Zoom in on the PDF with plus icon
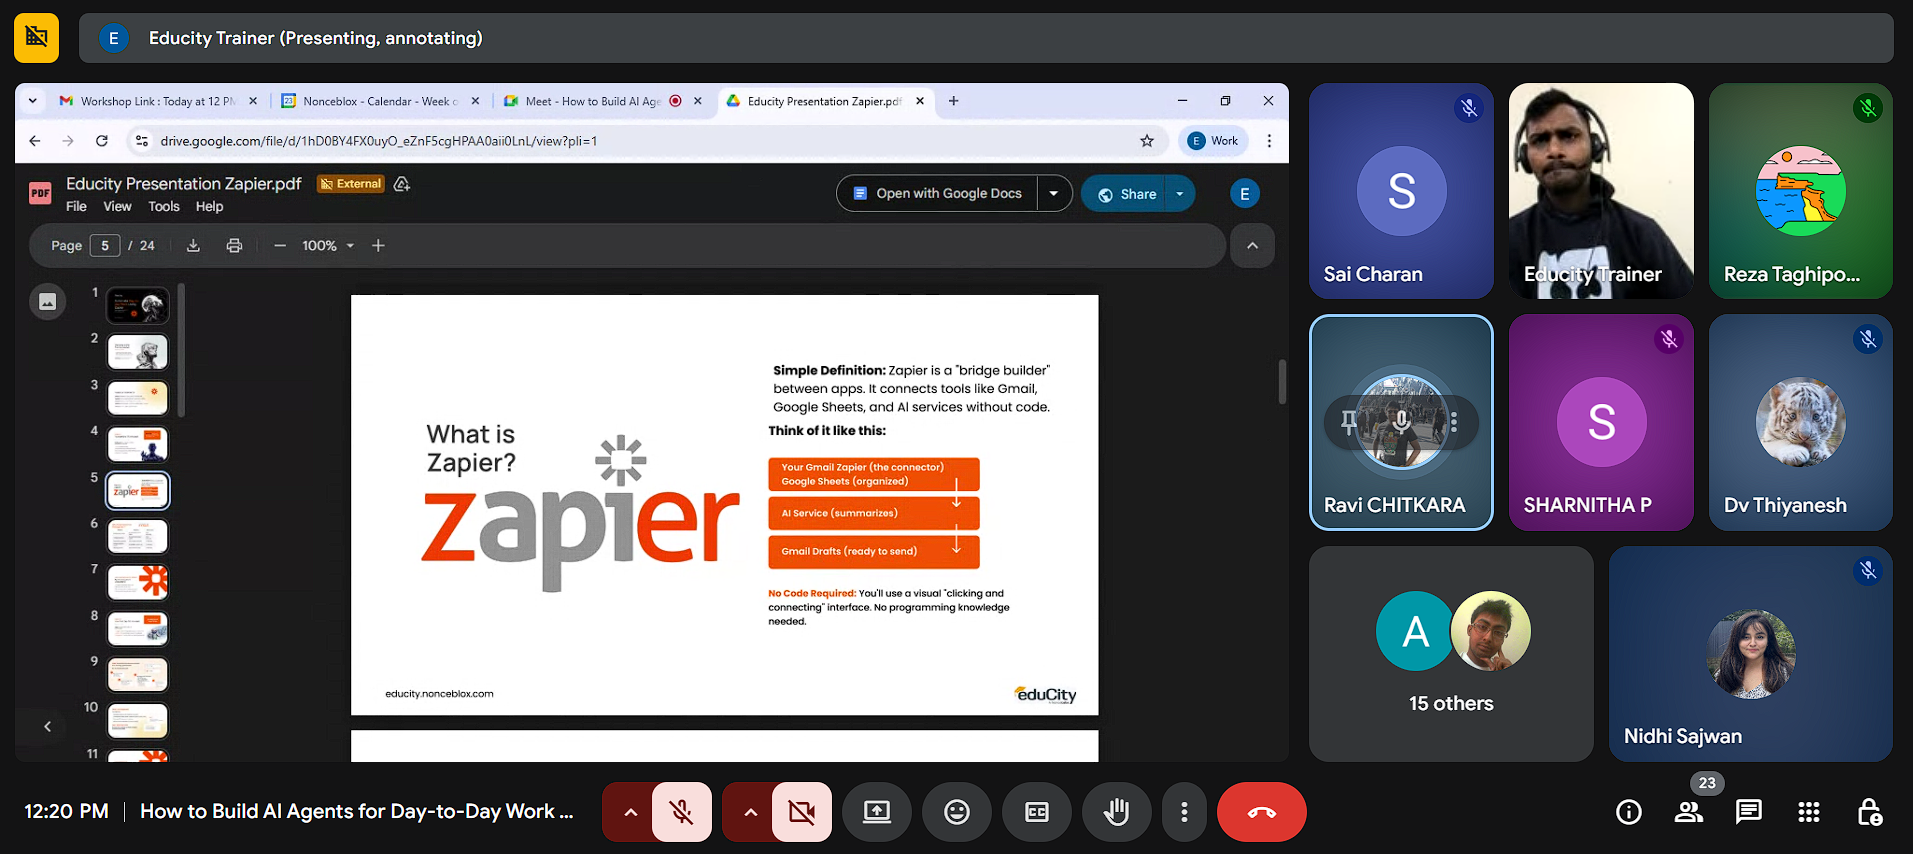1913x854 pixels. point(378,245)
